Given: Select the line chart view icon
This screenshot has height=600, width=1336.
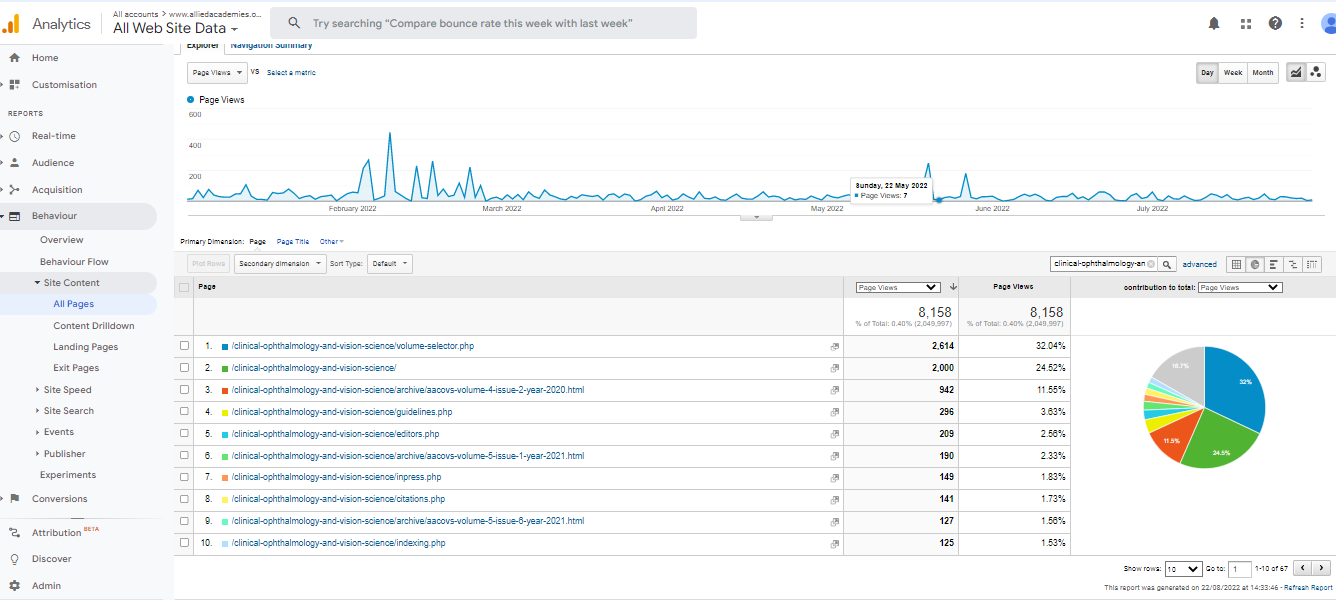Looking at the screenshot, I should (1297, 72).
